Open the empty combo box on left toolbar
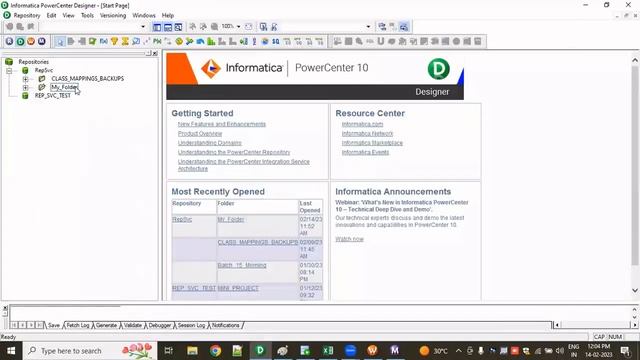This screenshot has height=360, width=640. click(143, 27)
